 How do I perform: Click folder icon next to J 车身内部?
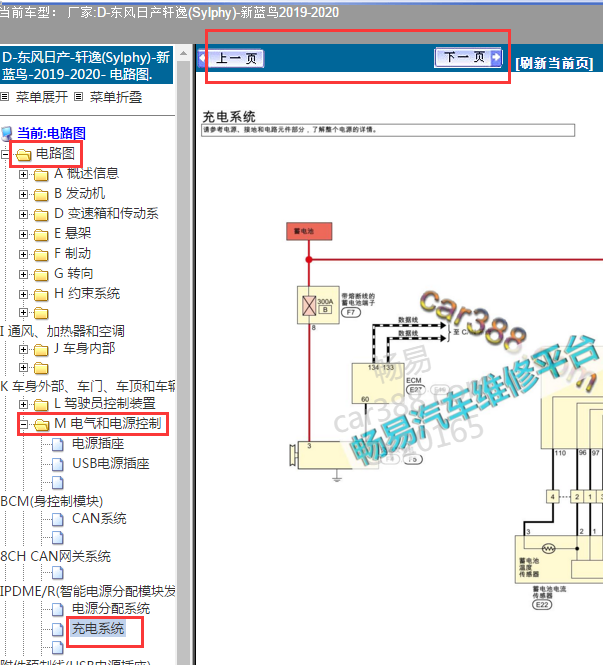(41, 350)
